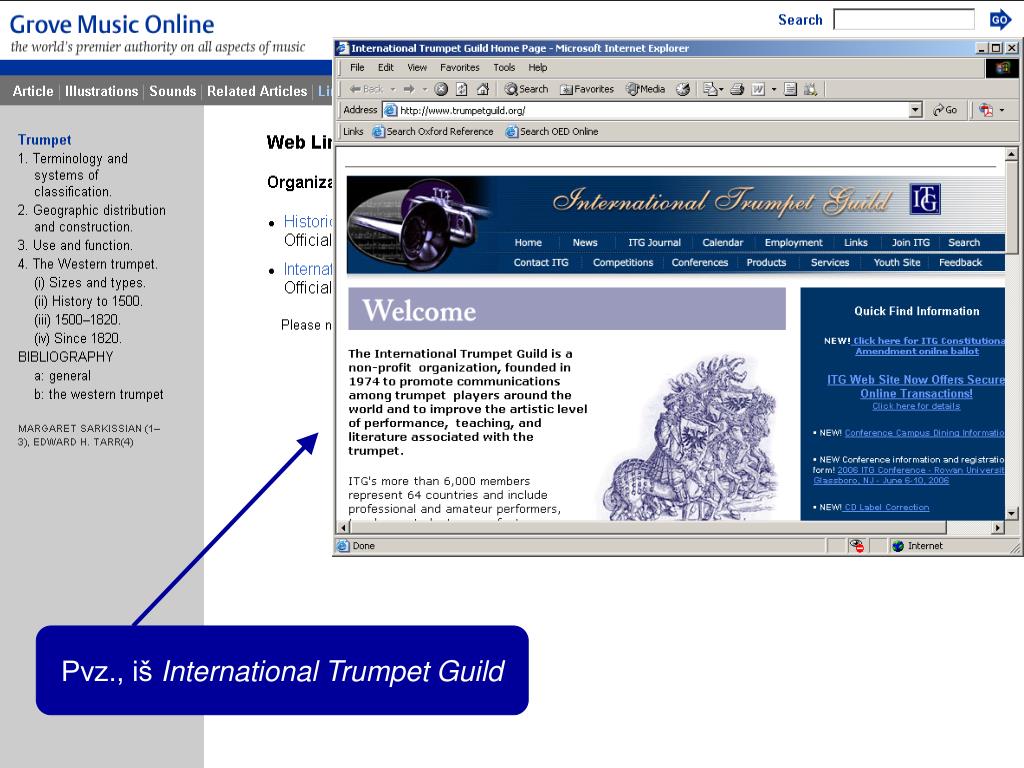Click the vertical scrollbar down arrow

[1011, 513]
